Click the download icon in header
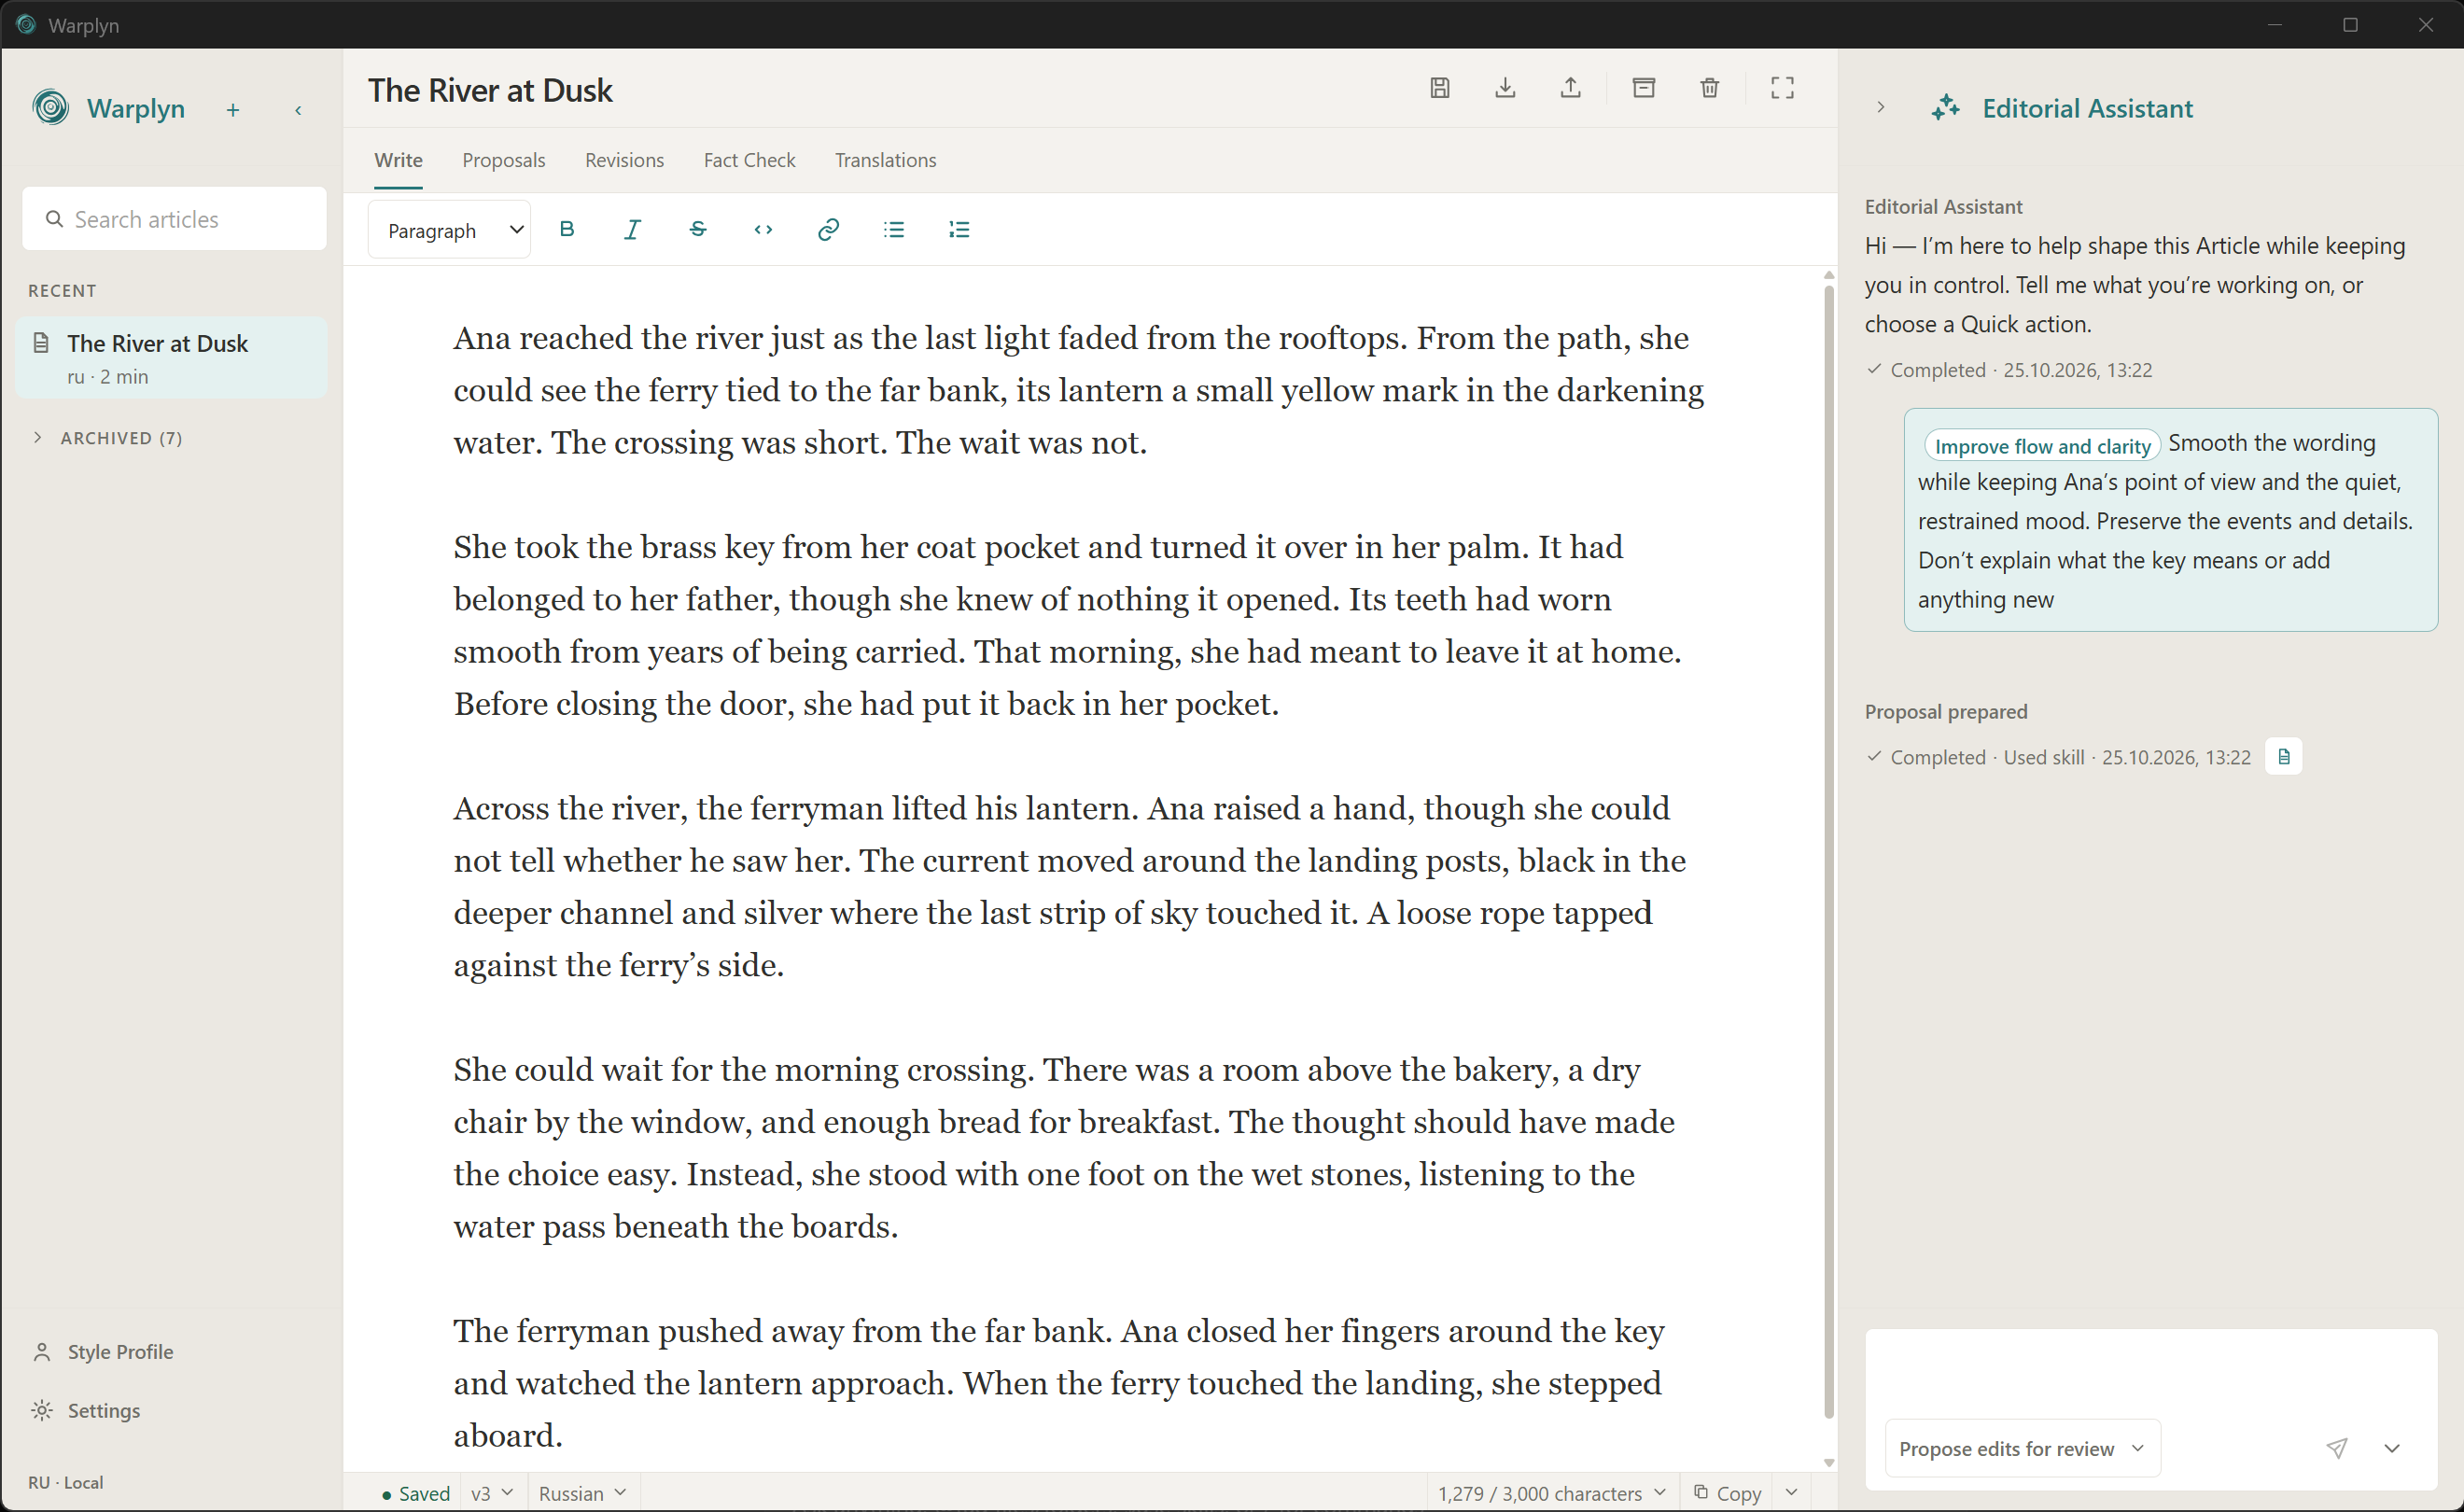Screen dimensions: 2464x1512 click(1505, 88)
